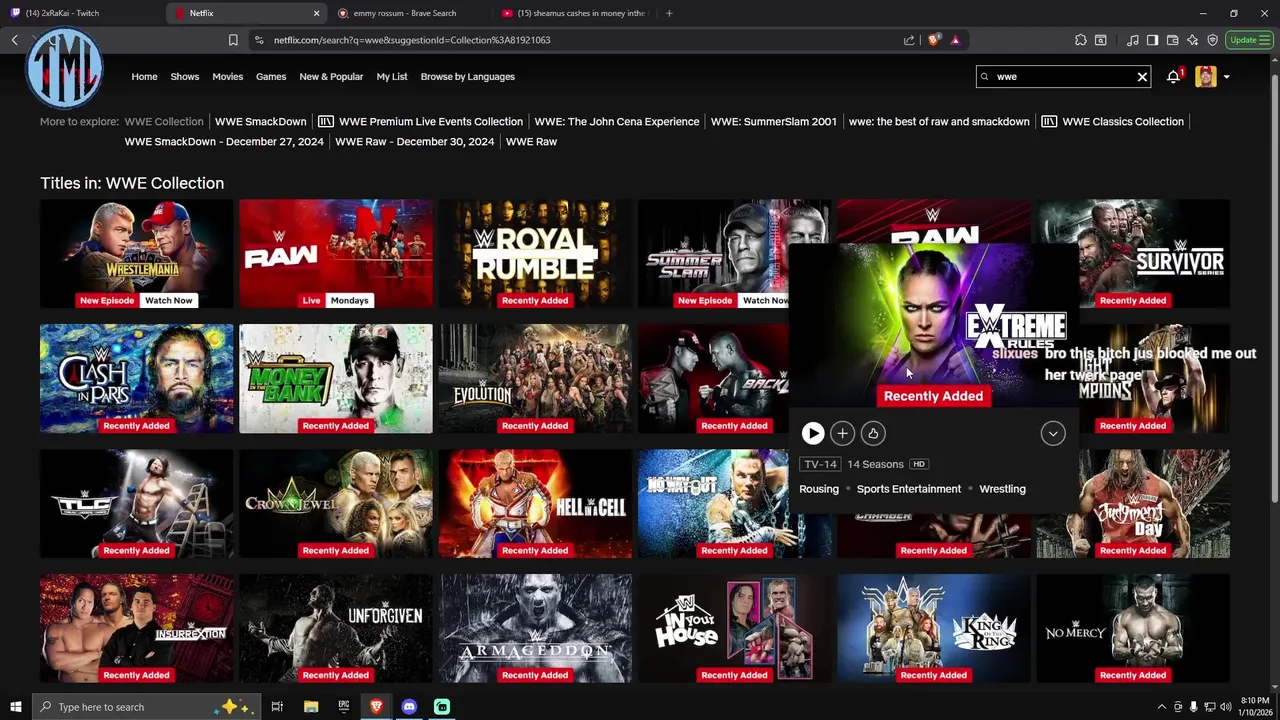
Task: Explore WWE Classics Collection
Action: click(1123, 121)
